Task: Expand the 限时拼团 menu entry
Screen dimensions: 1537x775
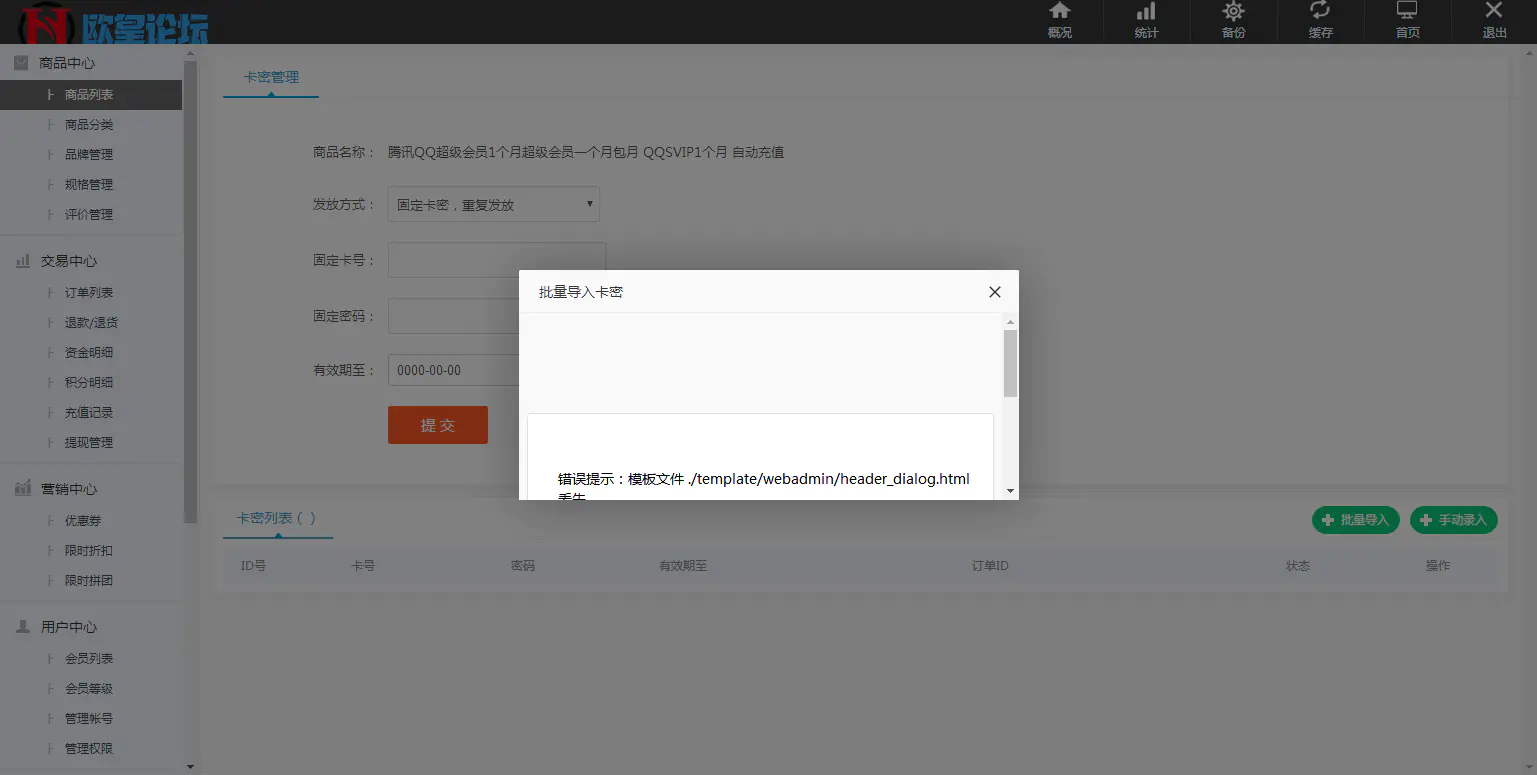Action: pos(90,580)
